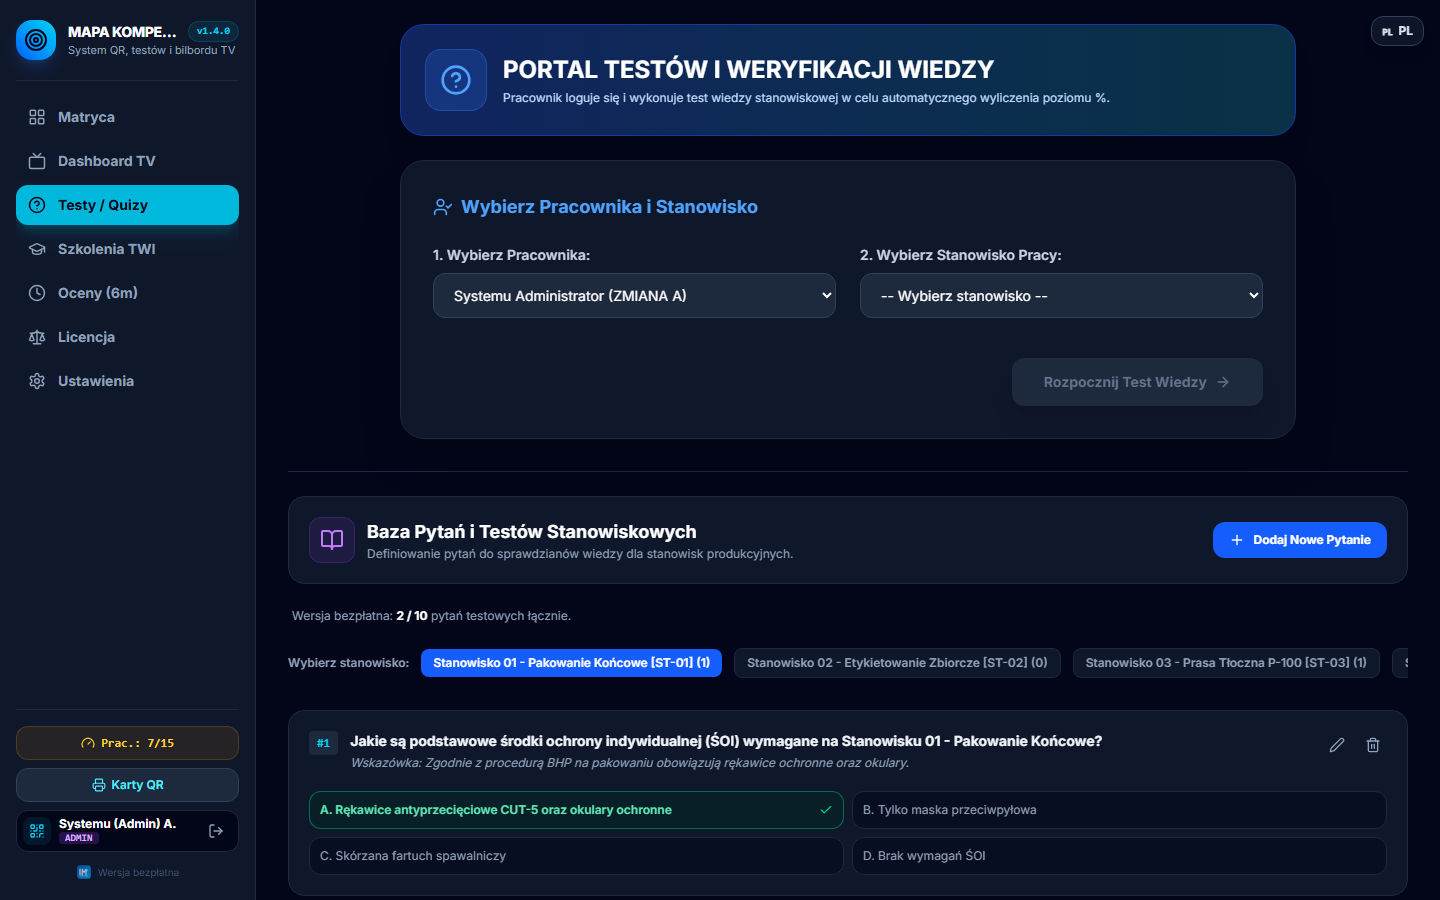This screenshot has height=900, width=1440.
Task: Click the open book Baza Pytań icon
Action: click(x=332, y=540)
